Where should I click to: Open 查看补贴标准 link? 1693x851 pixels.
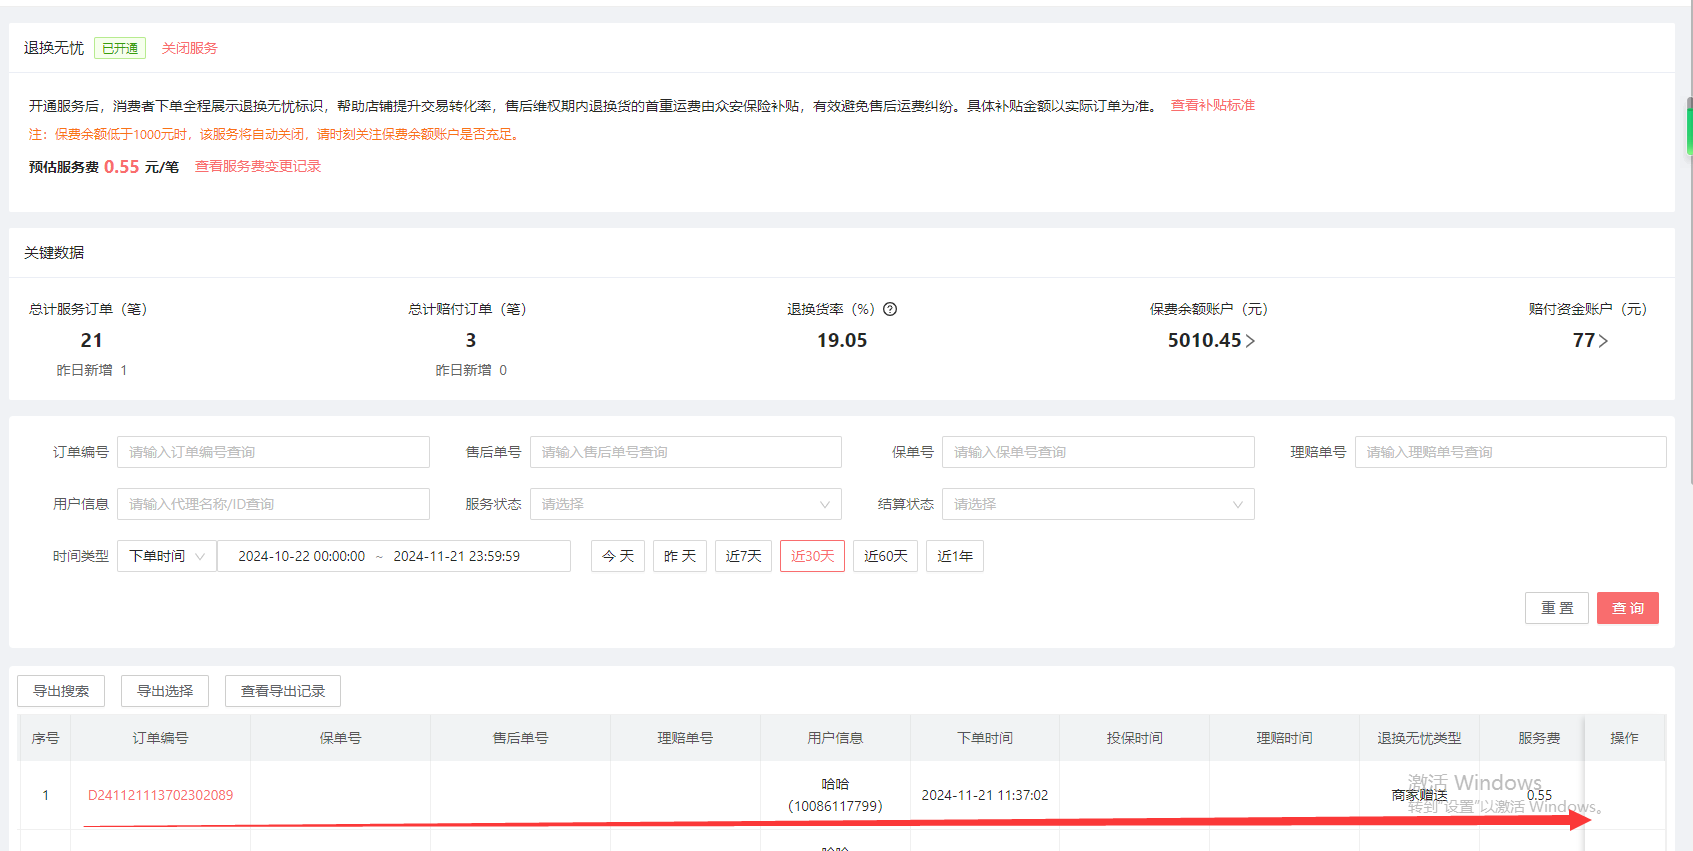click(x=1212, y=105)
